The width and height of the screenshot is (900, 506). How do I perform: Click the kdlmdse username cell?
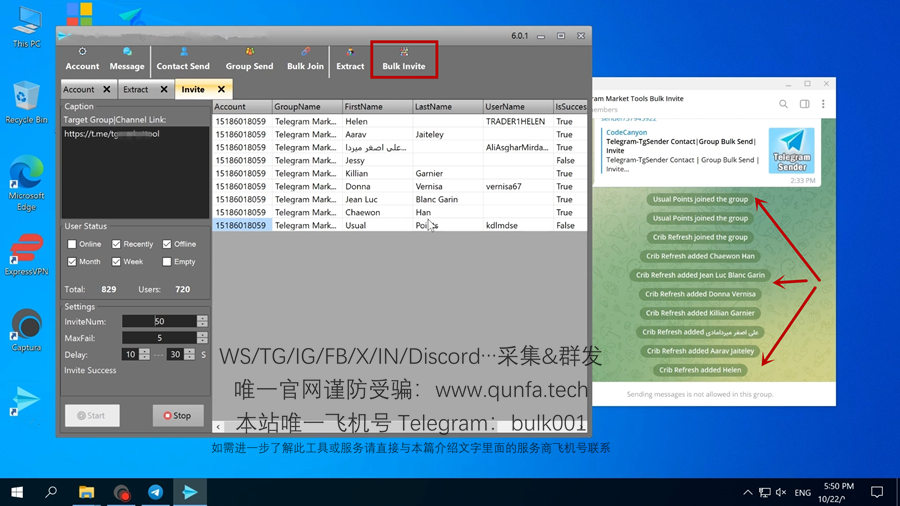tap(518, 225)
